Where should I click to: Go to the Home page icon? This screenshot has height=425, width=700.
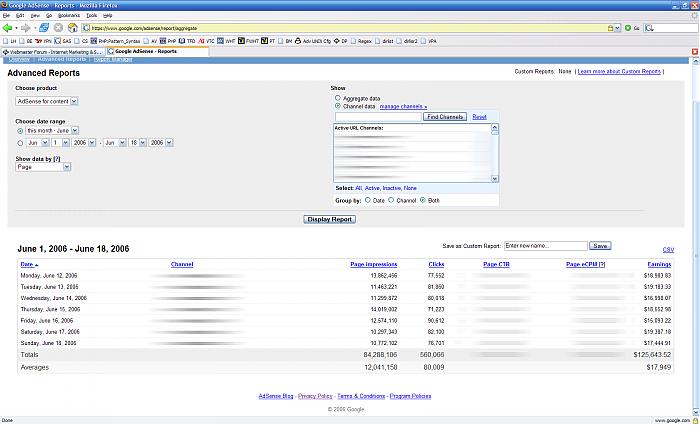pos(72,28)
